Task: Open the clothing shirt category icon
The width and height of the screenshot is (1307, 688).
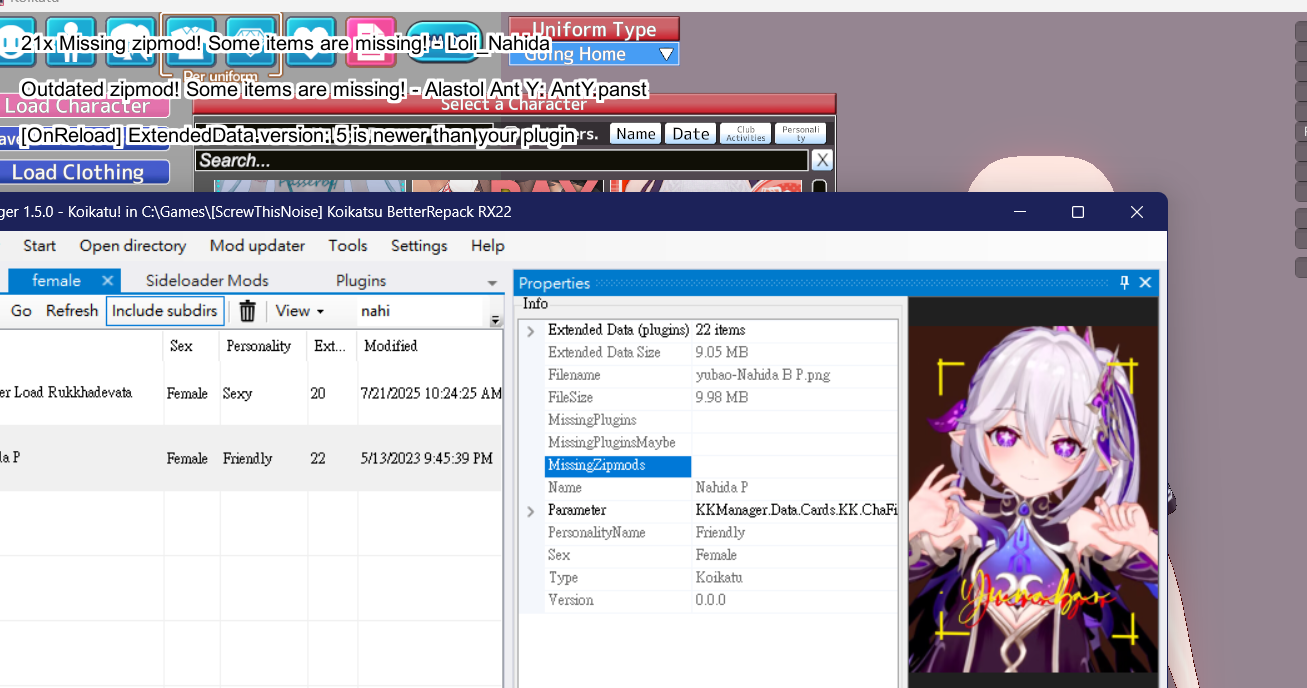Action: [191, 42]
